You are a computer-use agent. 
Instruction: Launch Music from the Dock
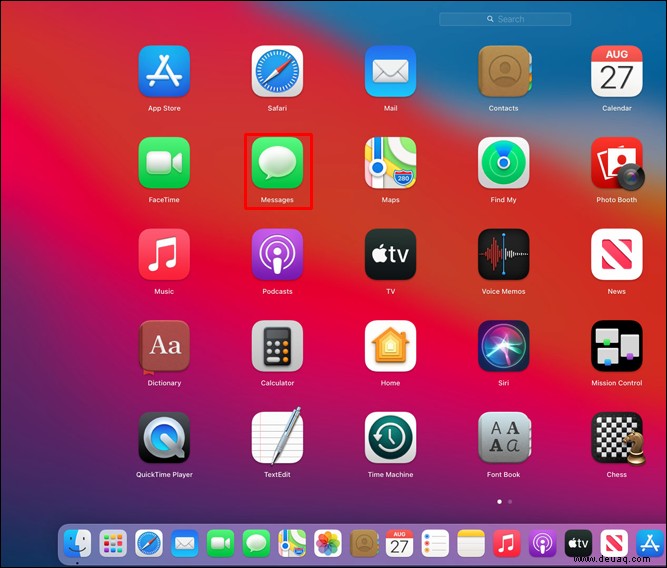coord(507,543)
